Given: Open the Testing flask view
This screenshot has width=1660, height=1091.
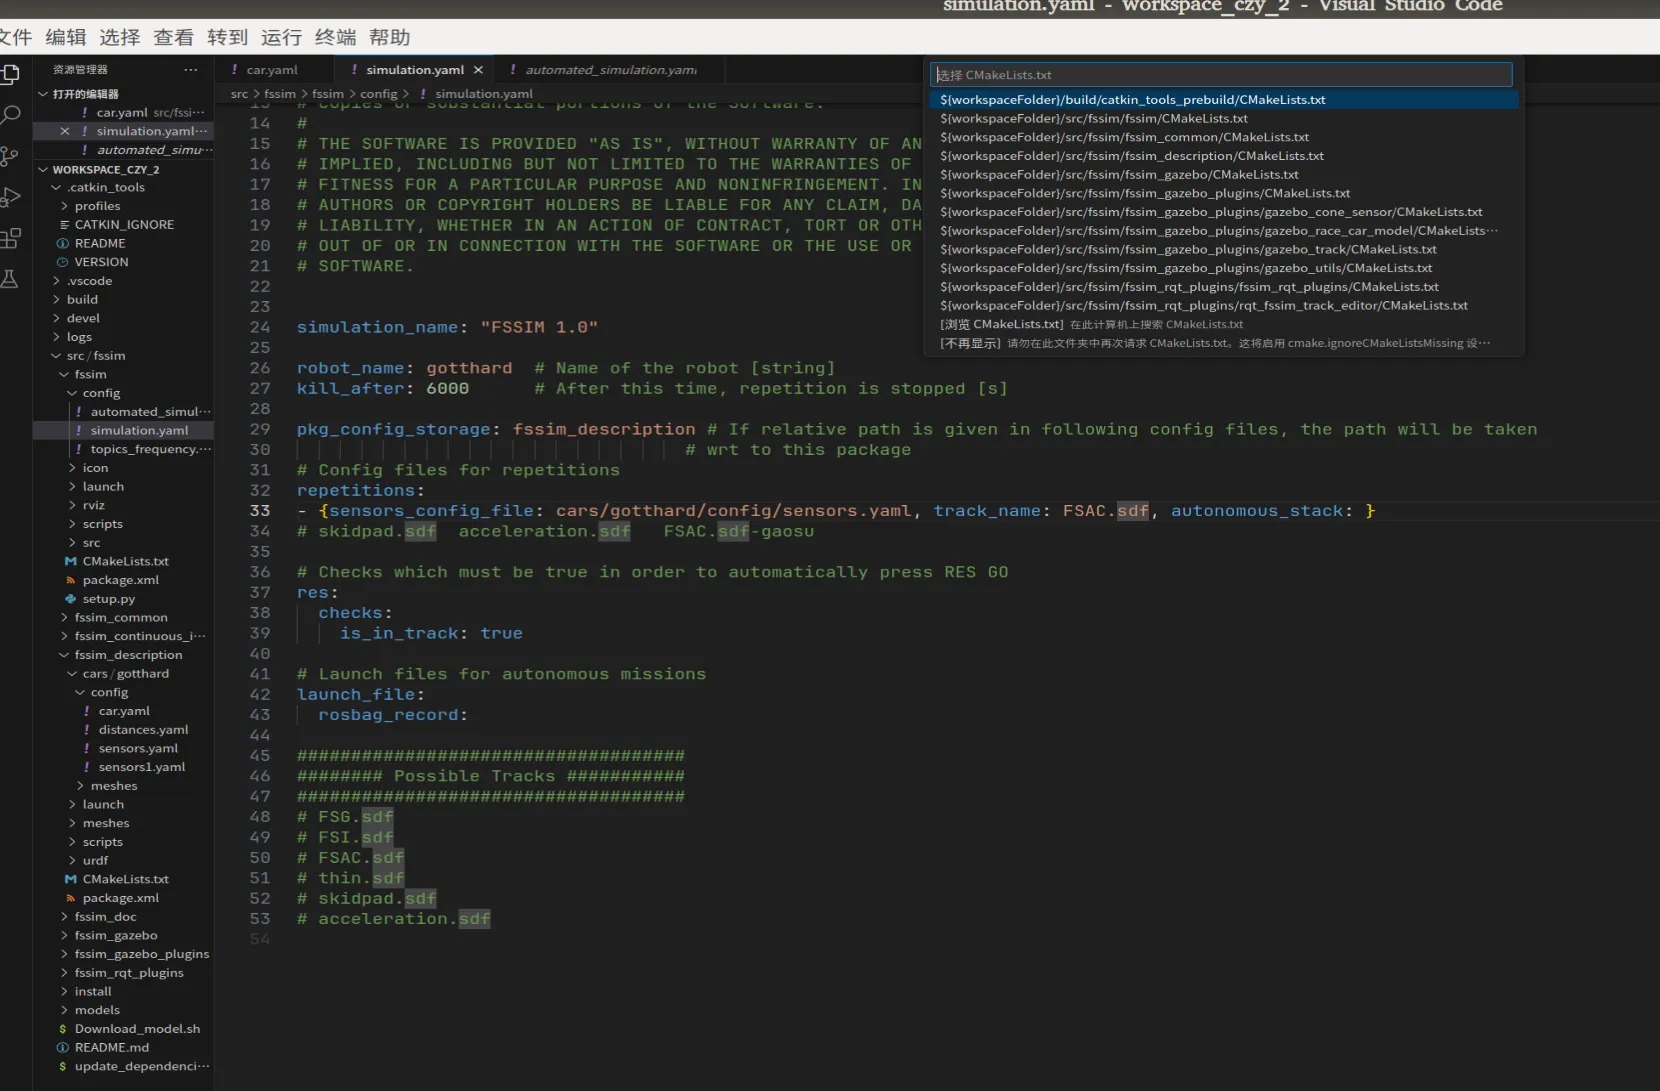Looking at the screenshot, I should [10, 279].
